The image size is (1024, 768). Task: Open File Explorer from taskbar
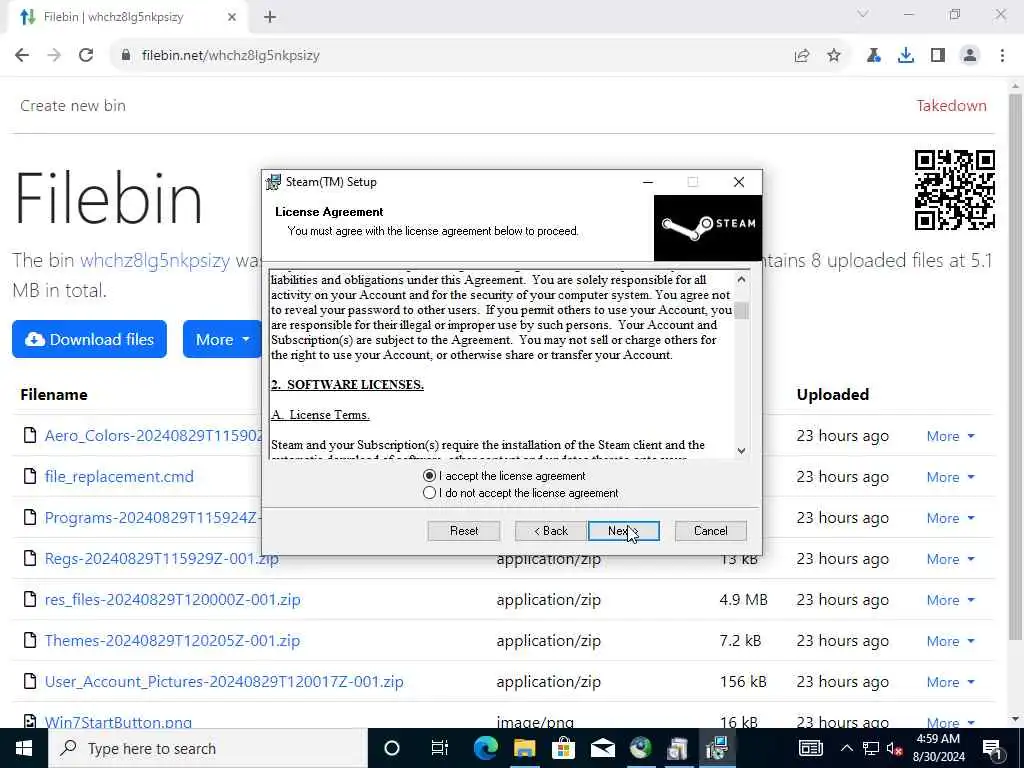[524, 748]
